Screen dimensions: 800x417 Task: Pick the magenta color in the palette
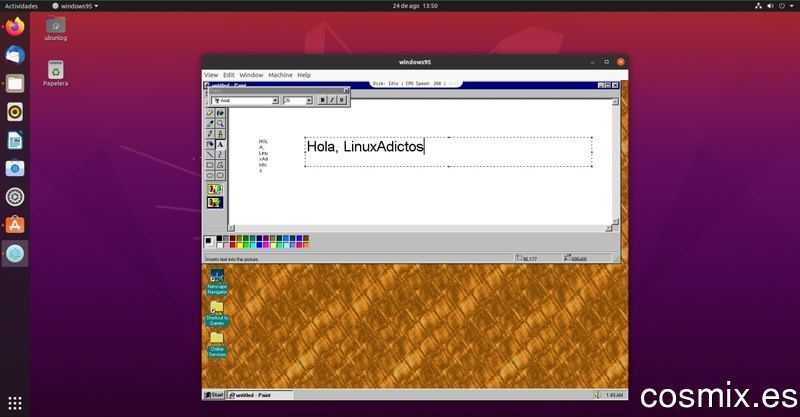(266, 245)
